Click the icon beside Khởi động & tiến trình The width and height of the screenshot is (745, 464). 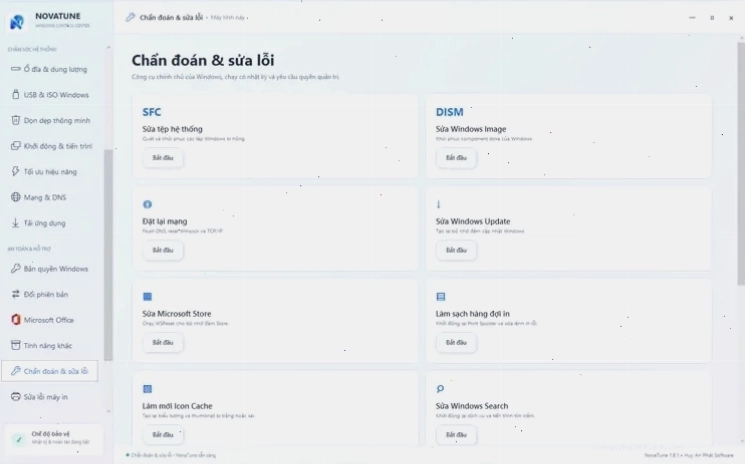[16, 146]
